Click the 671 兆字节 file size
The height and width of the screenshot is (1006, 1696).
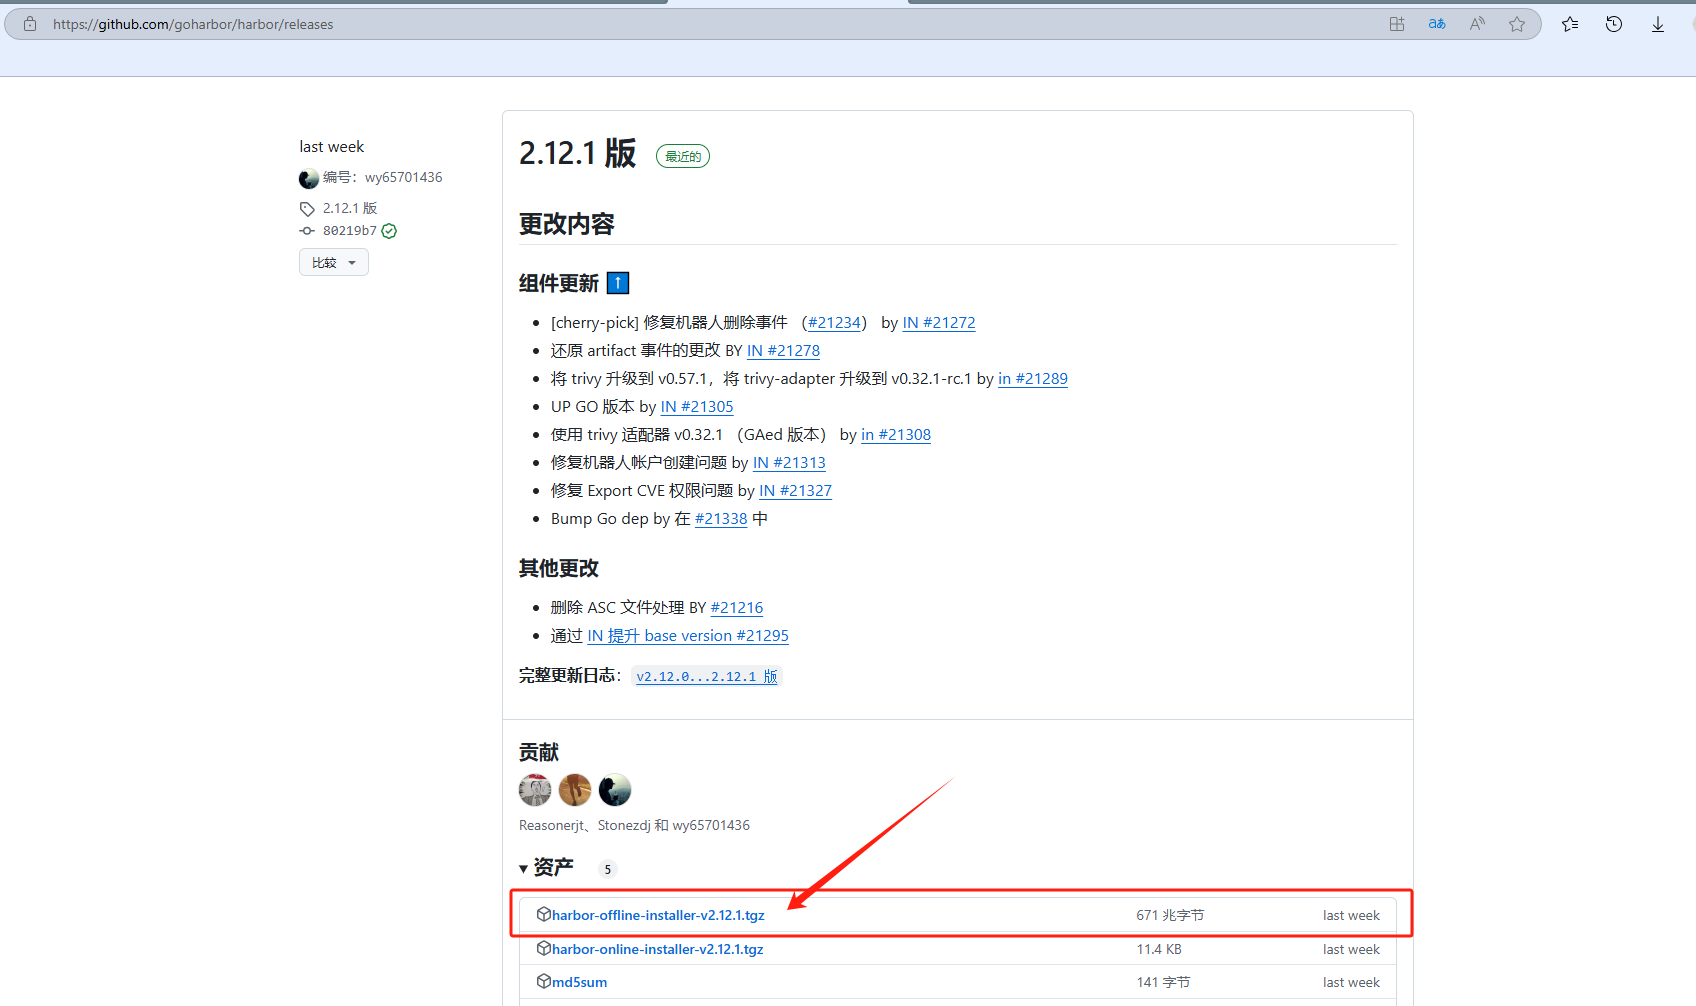point(1170,915)
